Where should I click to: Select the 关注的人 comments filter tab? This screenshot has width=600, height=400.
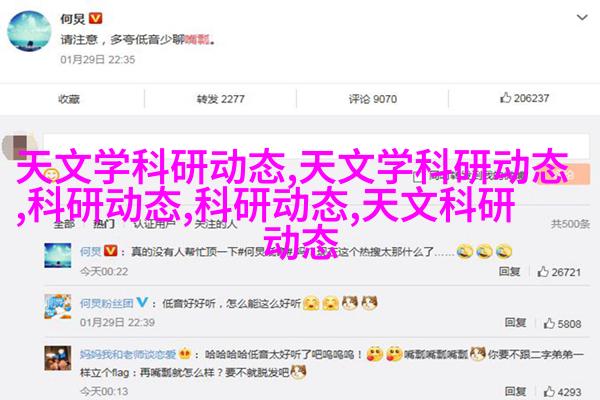pos(215,224)
